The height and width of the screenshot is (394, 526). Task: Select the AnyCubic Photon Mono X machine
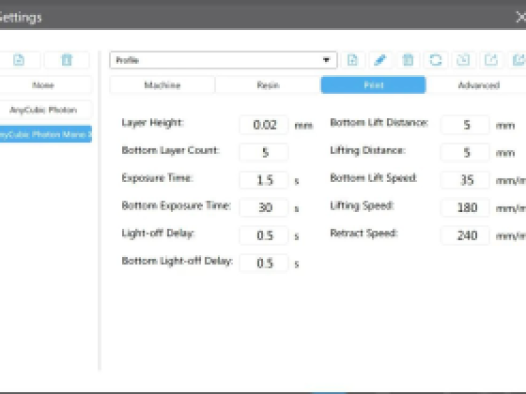click(45, 134)
